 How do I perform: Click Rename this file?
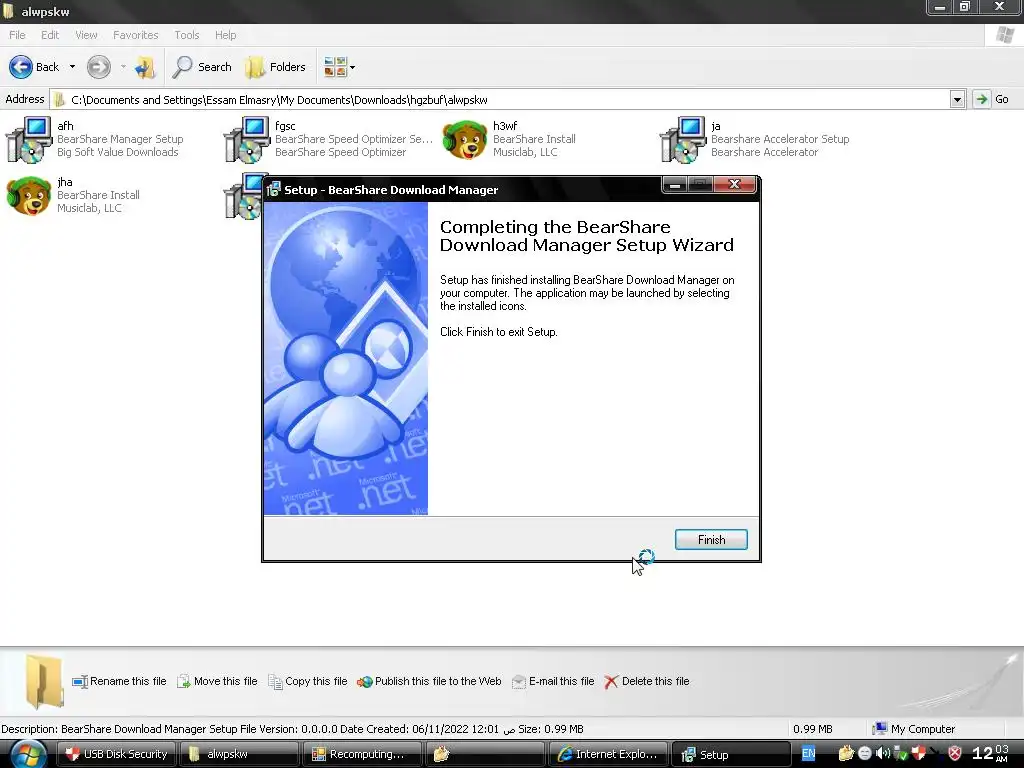pos(120,681)
